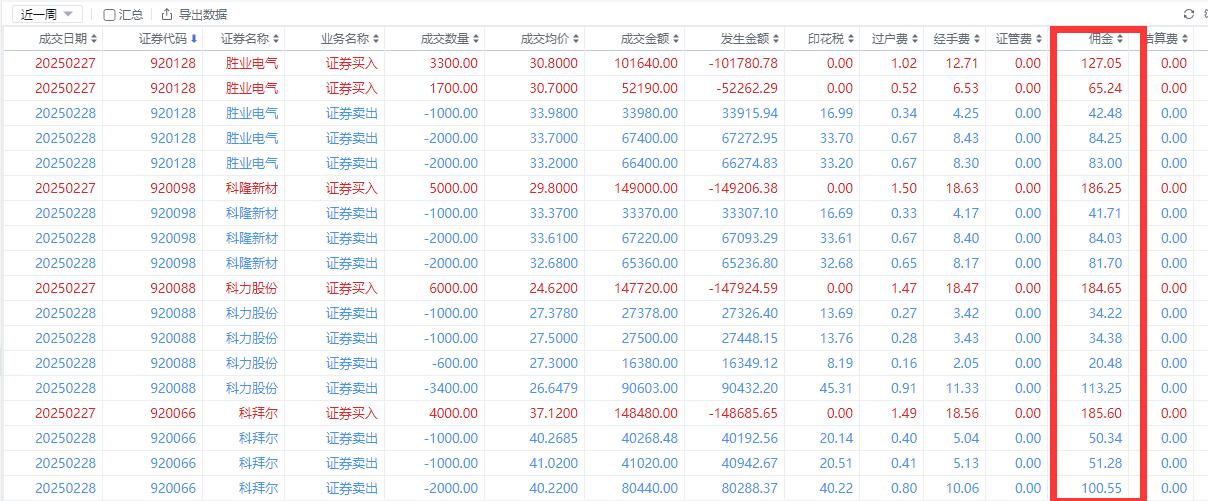This screenshot has height=501, width=1208.
Task: Toggle sort arrows on 经手费 header
Action: 976,39
